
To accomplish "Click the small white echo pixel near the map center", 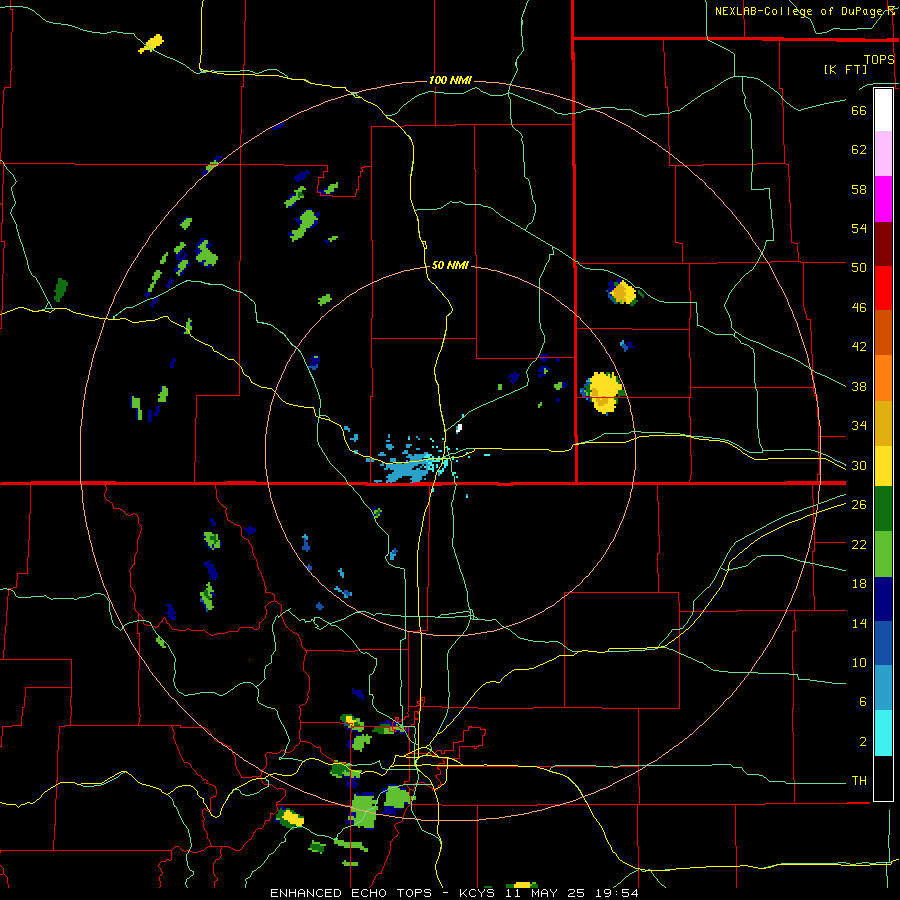I will (459, 428).
